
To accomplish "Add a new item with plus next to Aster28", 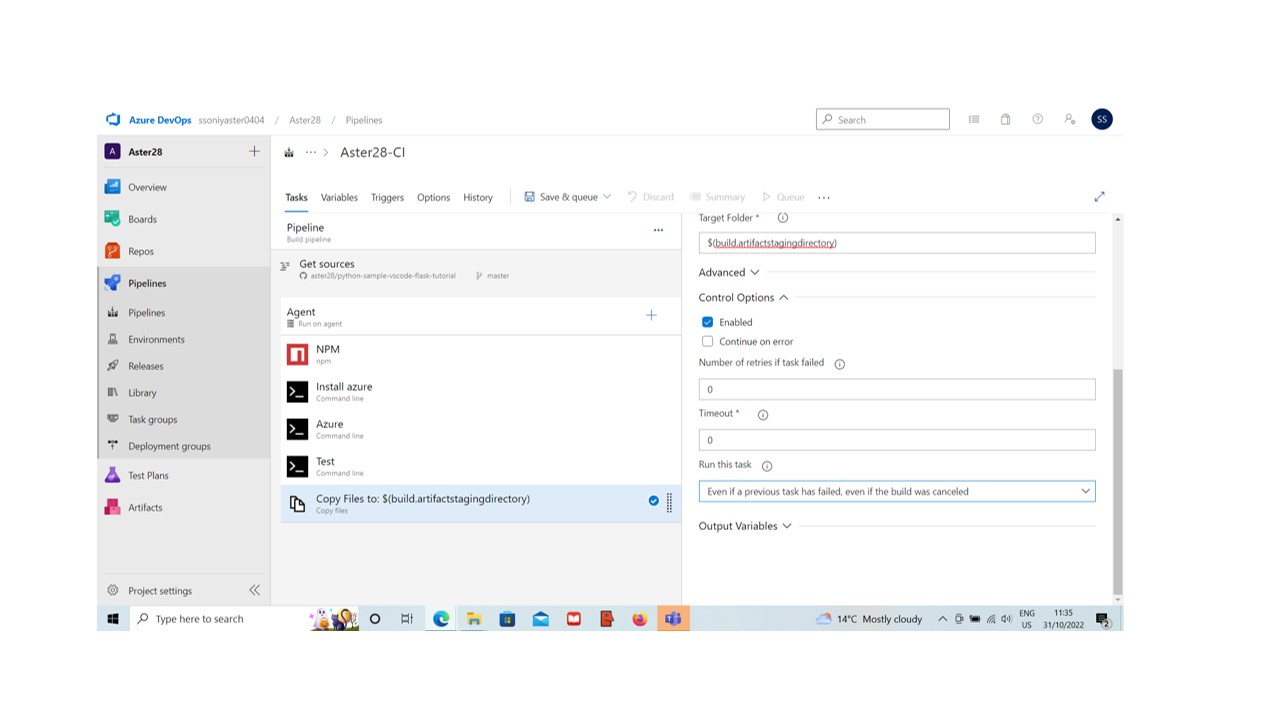I will (254, 151).
